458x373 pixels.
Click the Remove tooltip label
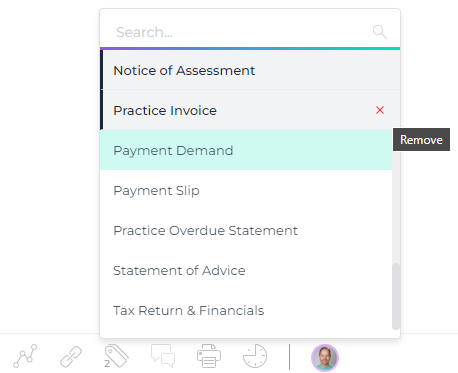tap(421, 139)
